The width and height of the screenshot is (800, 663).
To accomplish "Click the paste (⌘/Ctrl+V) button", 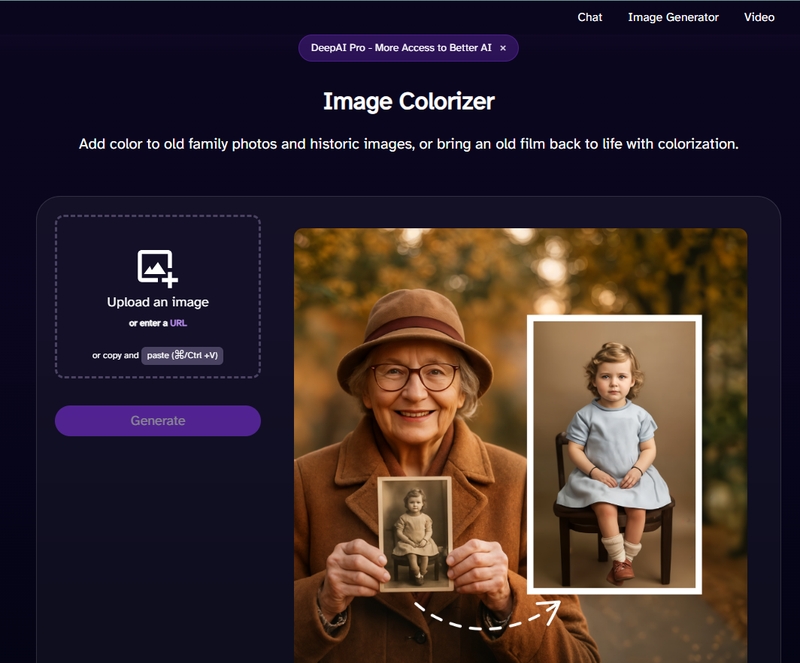I will (x=182, y=355).
